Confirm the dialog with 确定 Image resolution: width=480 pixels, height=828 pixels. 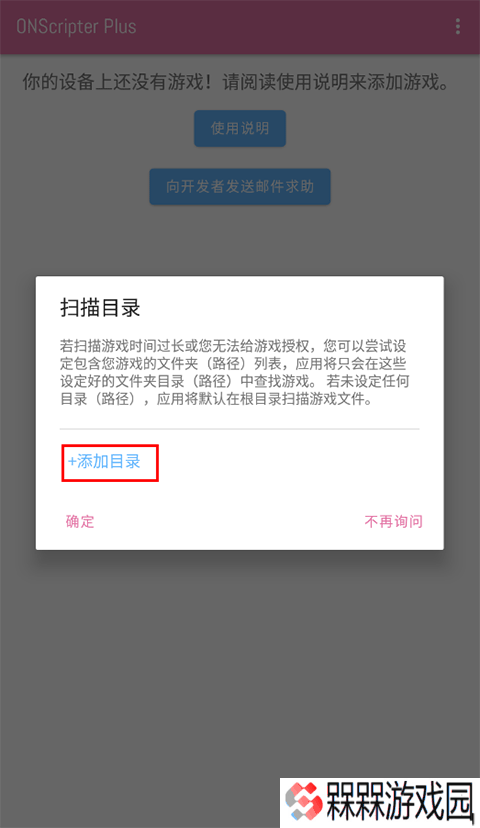[x=80, y=521]
